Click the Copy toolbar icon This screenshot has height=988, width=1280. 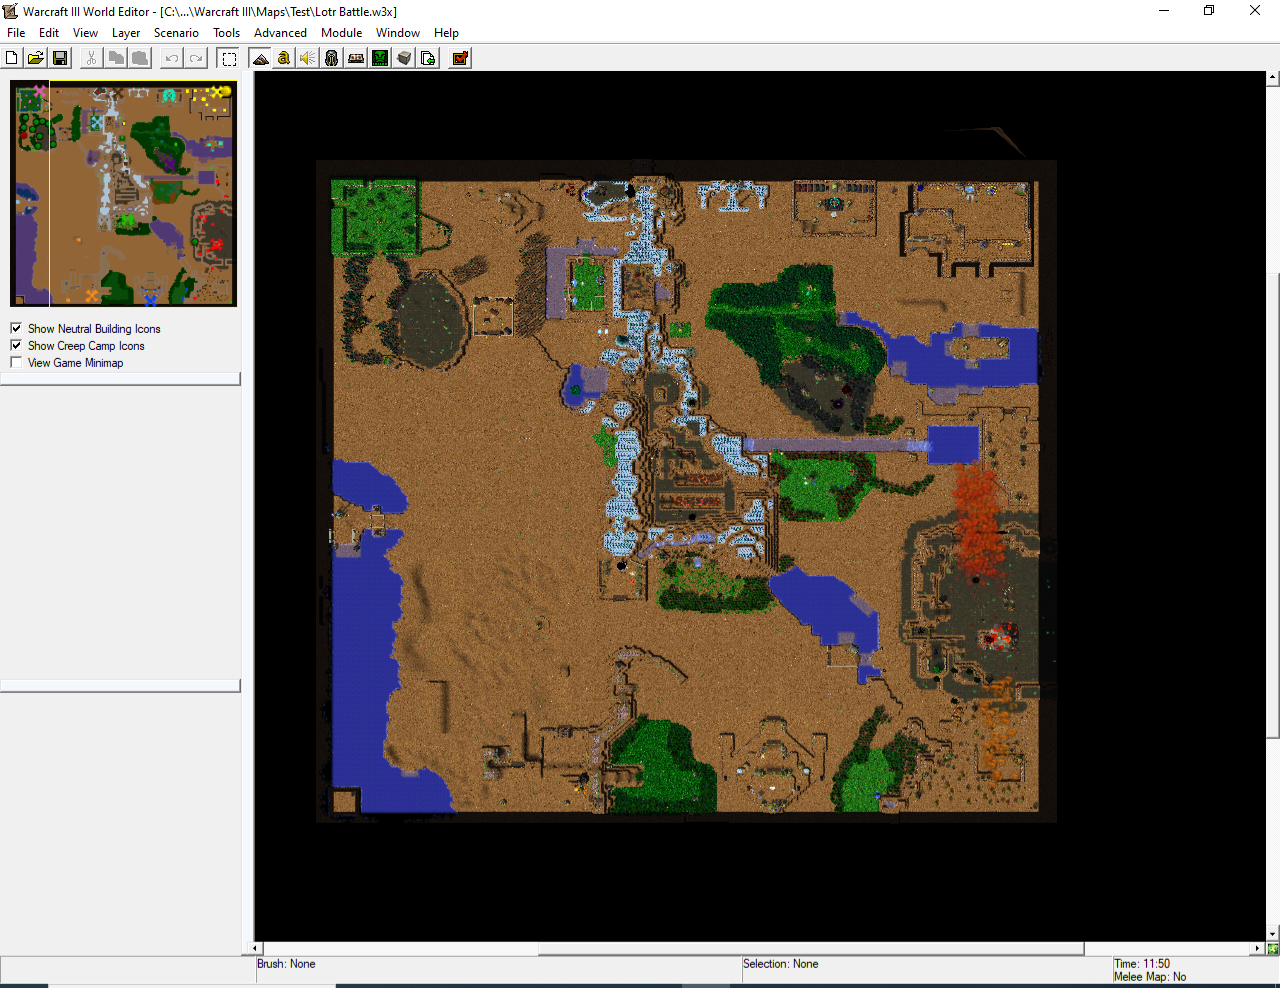click(x=116, y=58)
